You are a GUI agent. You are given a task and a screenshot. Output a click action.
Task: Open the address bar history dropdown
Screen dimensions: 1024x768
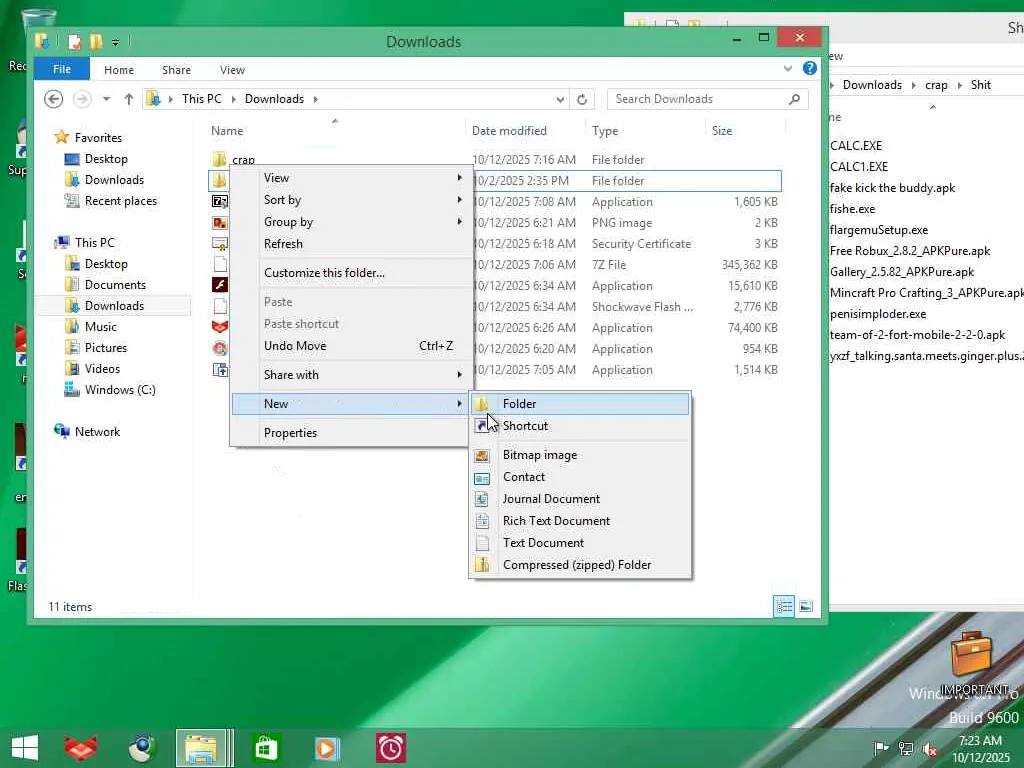coord(560,99)
